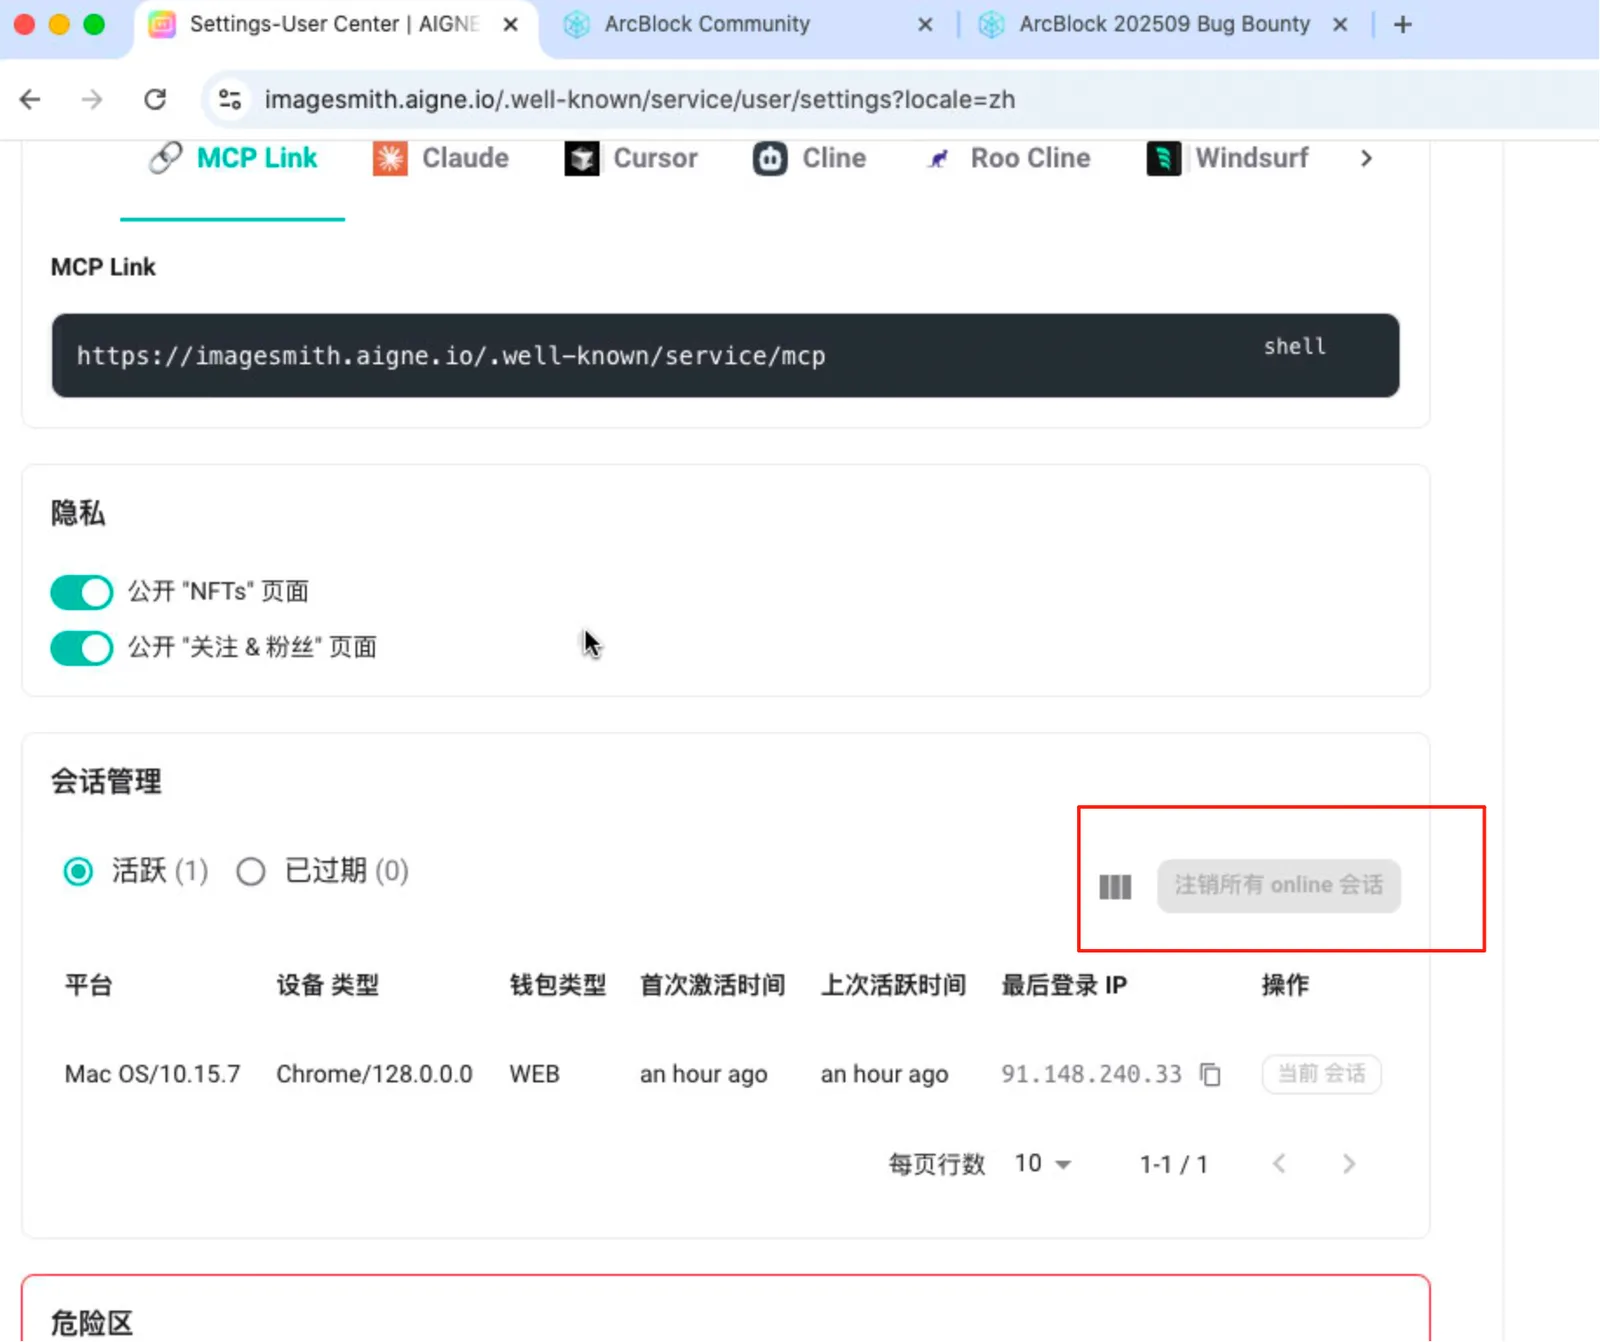Click the 当前 会话 button

(1321, 1074)
